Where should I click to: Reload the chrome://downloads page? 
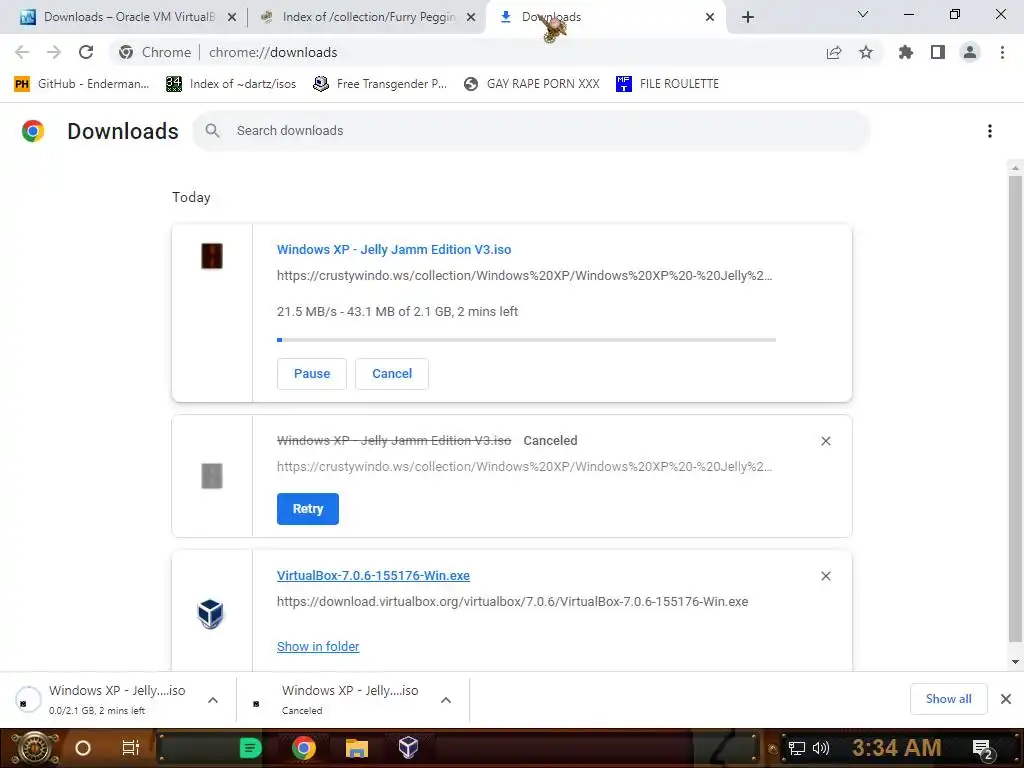point(86,52)
